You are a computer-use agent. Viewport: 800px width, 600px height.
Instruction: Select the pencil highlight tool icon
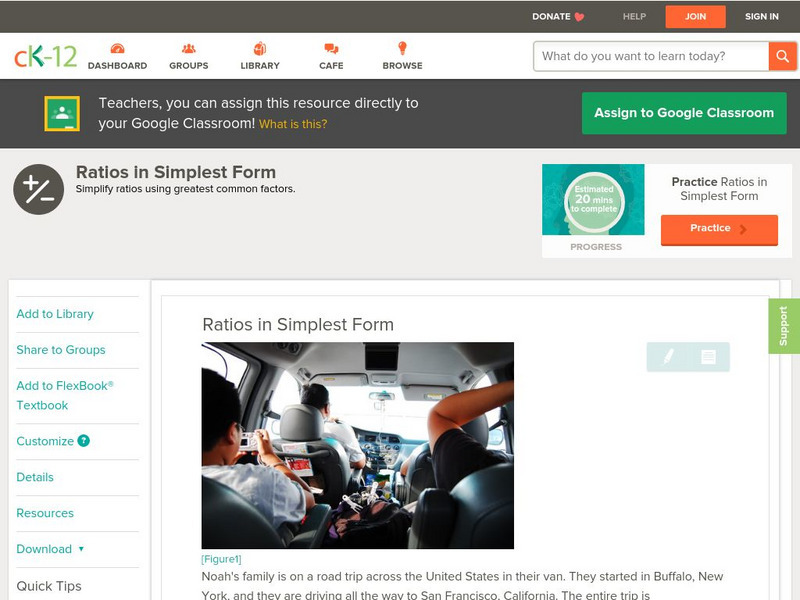click(668, 357)
